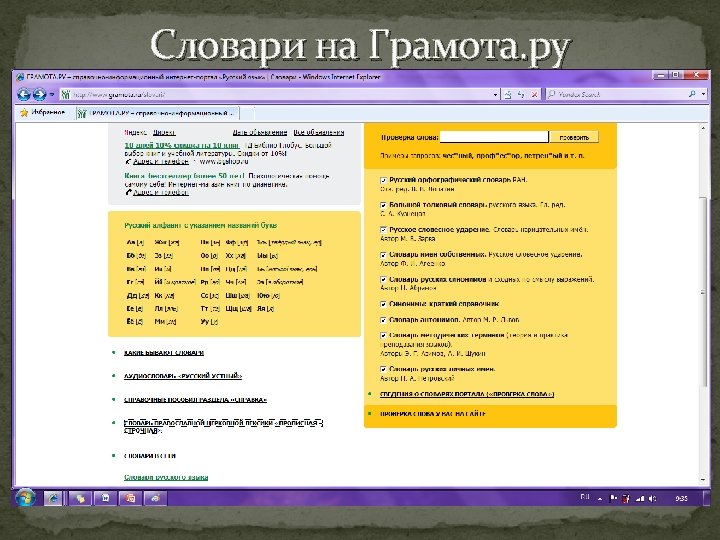720x540 pixels.
Task: Toggle Синонимы: краткий справочник checkbox
Action: [x=383, y=304]
